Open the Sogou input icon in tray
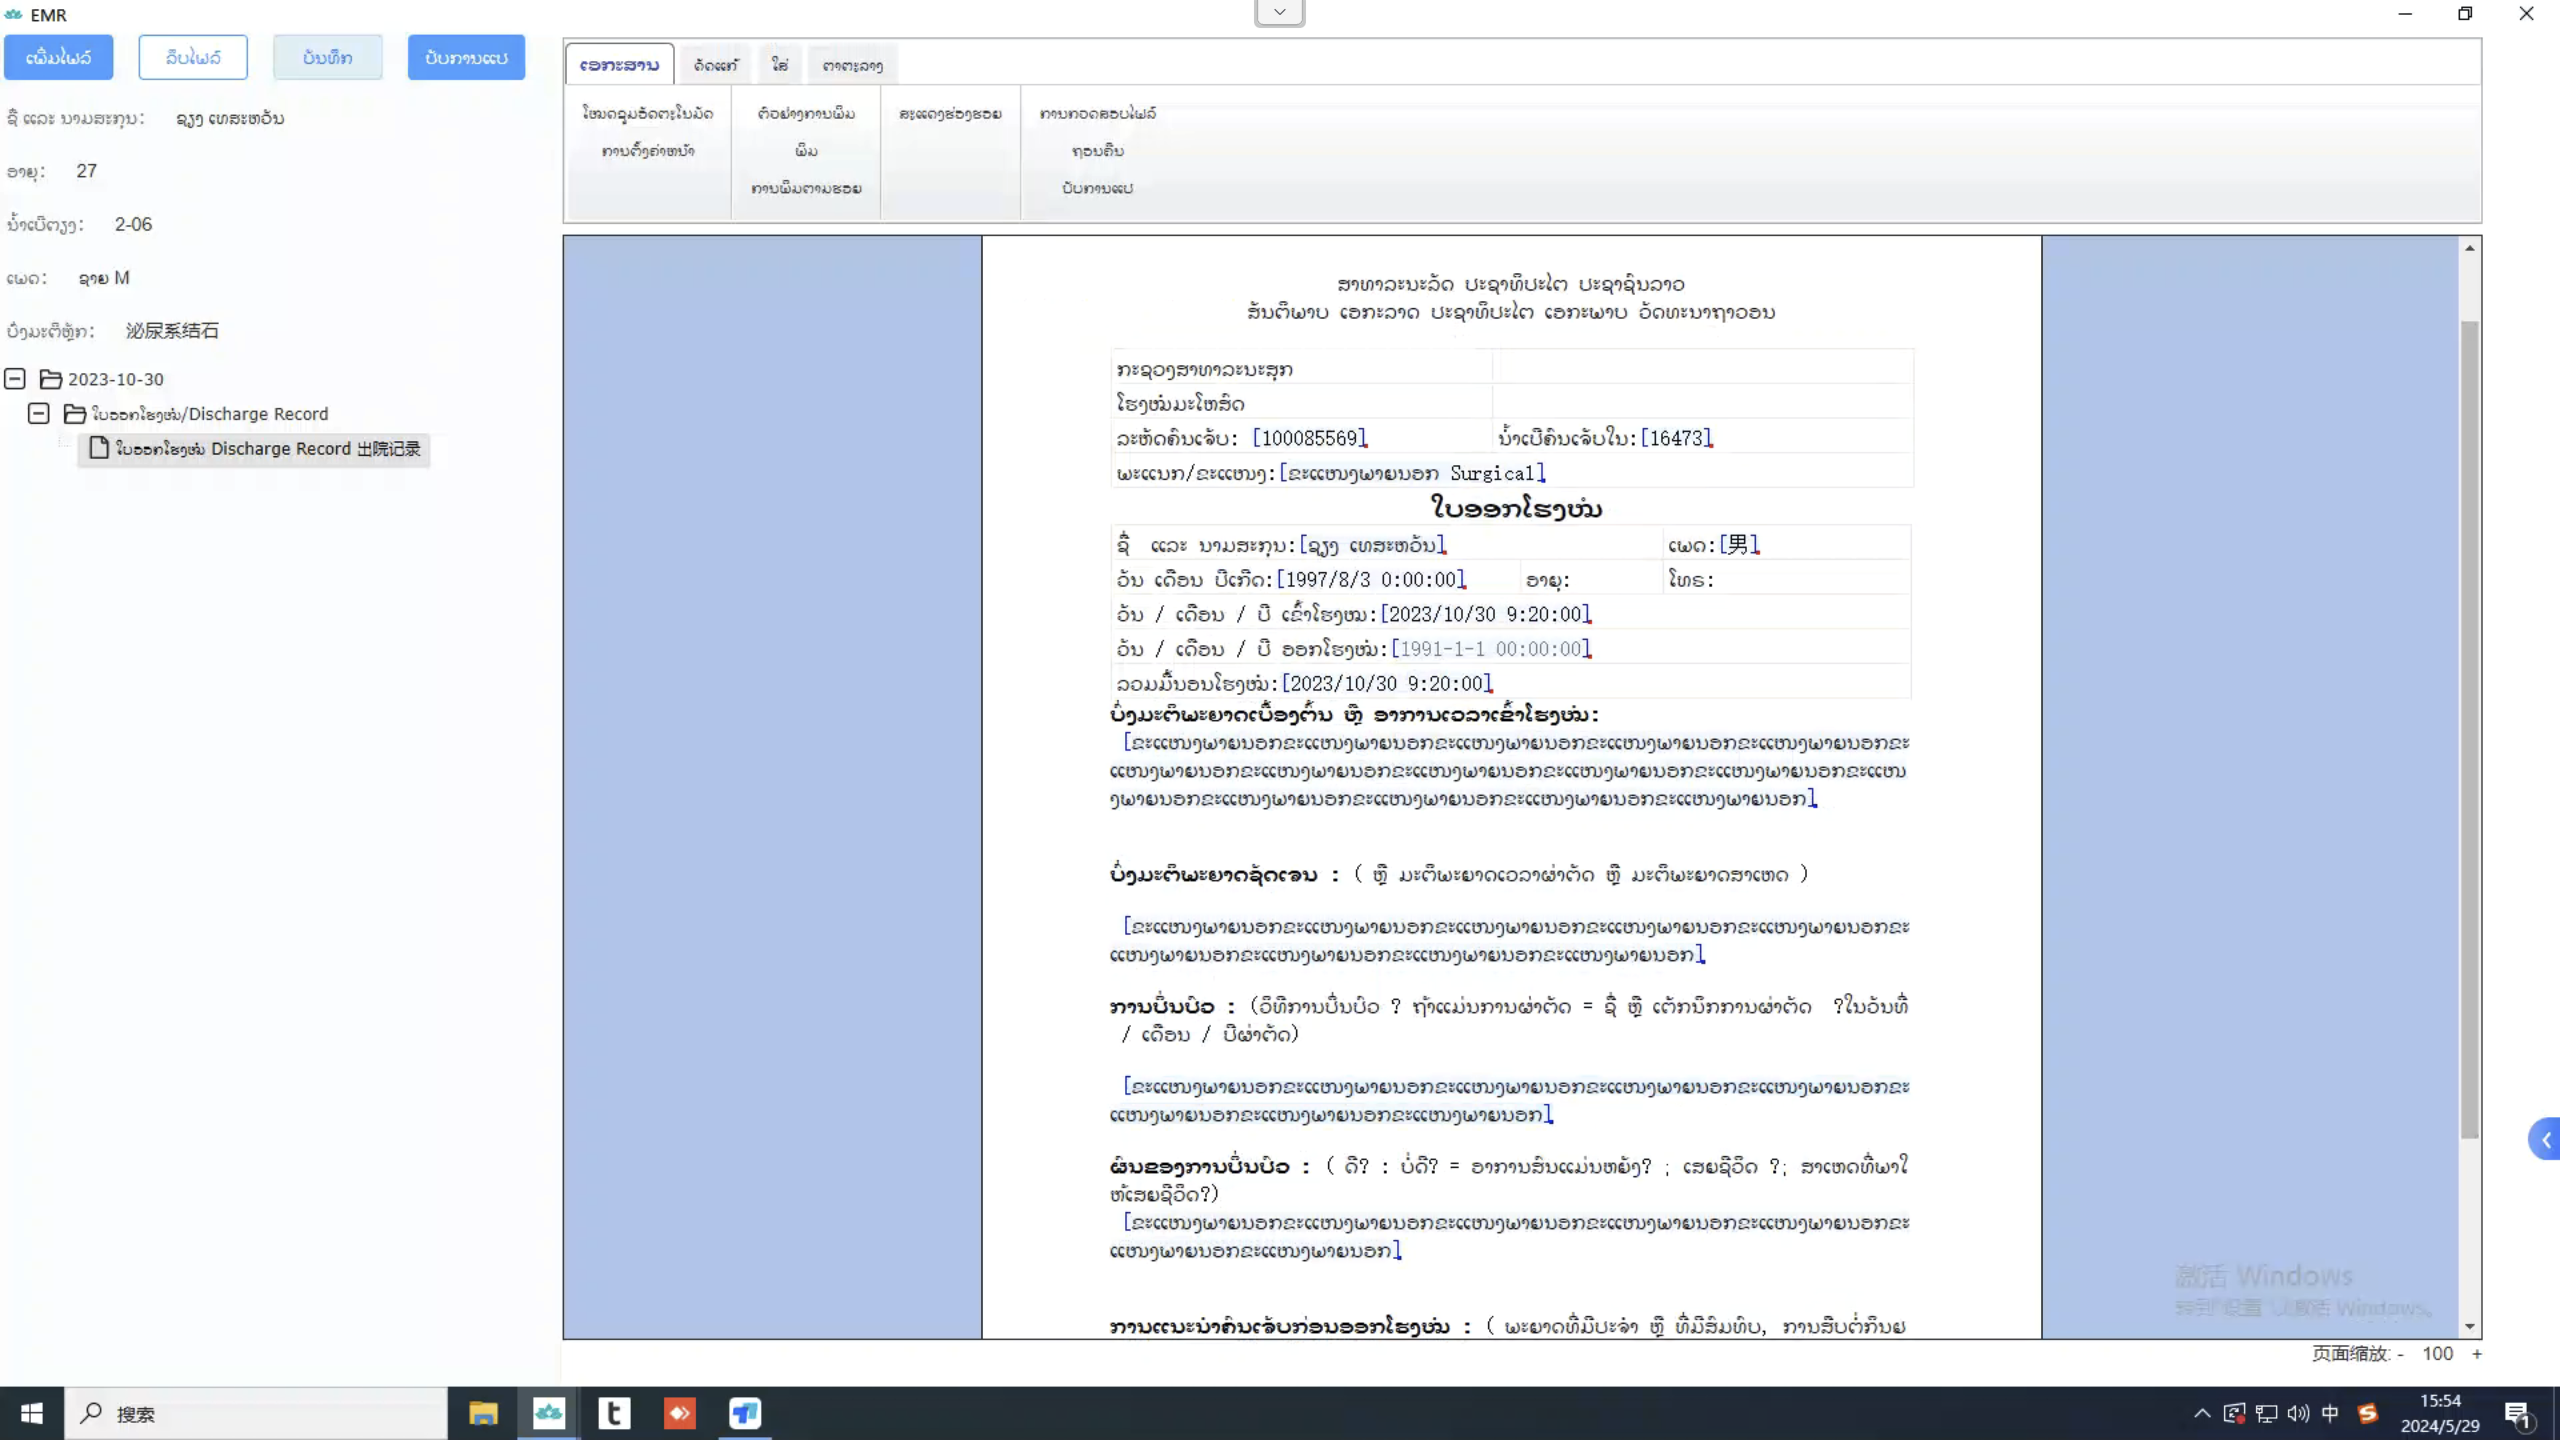 [x=2367, y=1413]
